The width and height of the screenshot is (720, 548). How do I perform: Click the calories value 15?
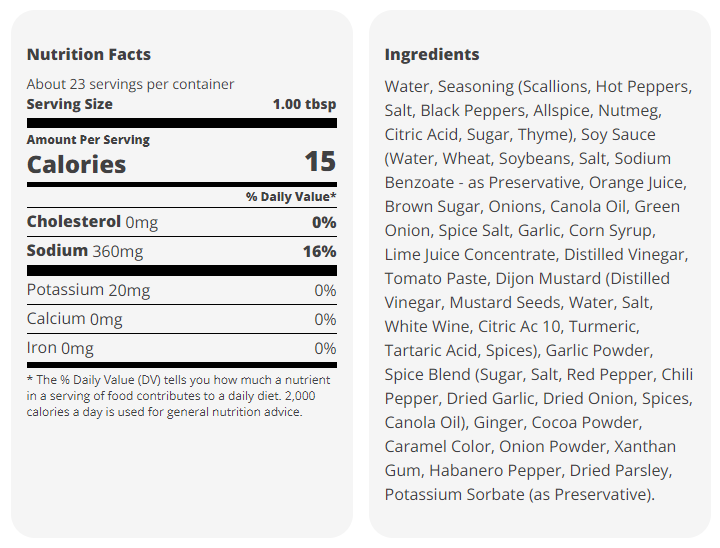320,162
